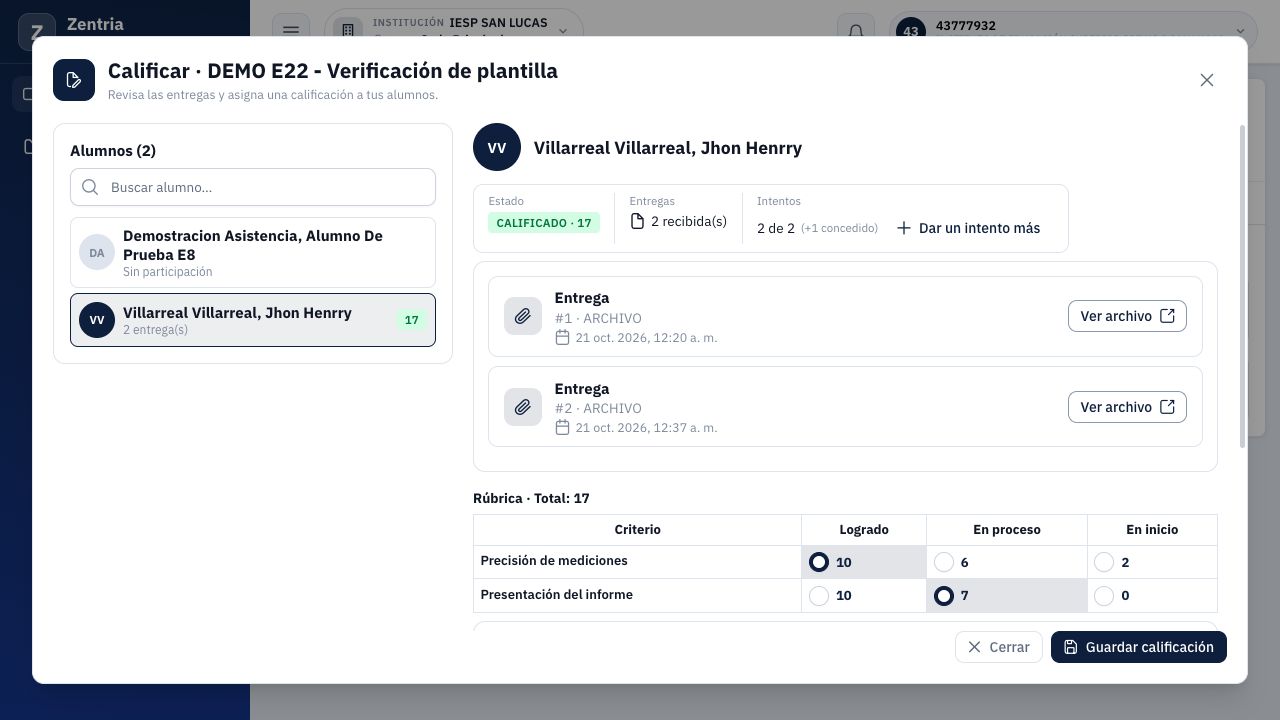Expand the IESP SAN LUCAS institution dropdown
1280x720 pixels.
[x=454, y=30]
